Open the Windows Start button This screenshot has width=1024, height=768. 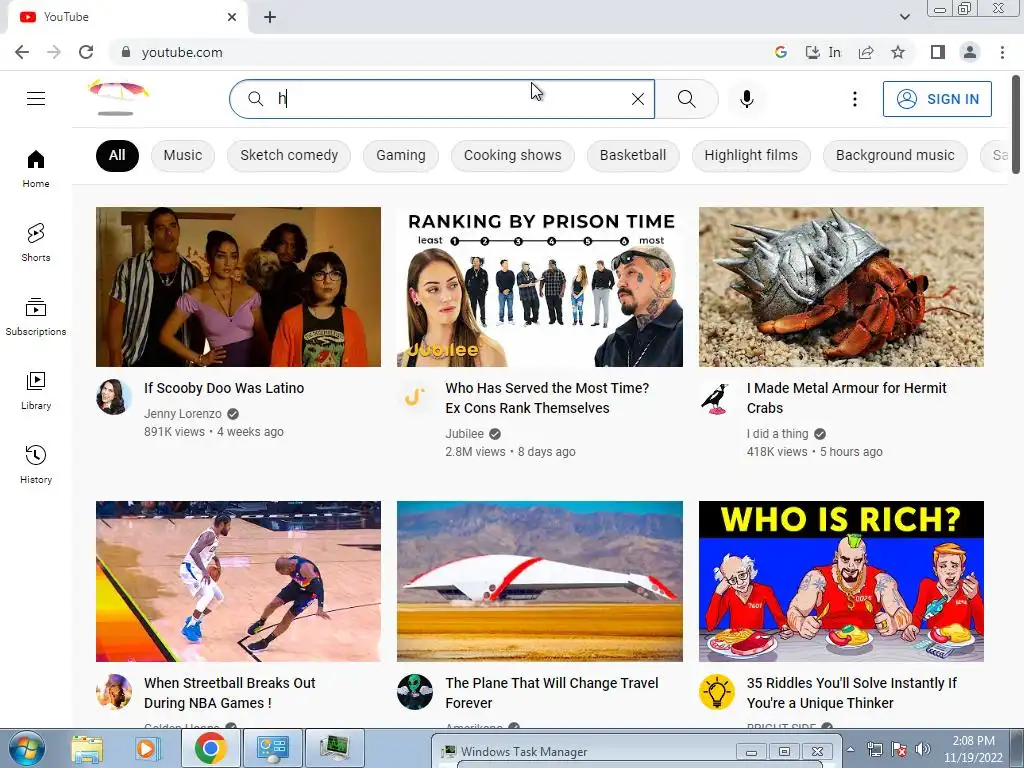tap(26, 748)
